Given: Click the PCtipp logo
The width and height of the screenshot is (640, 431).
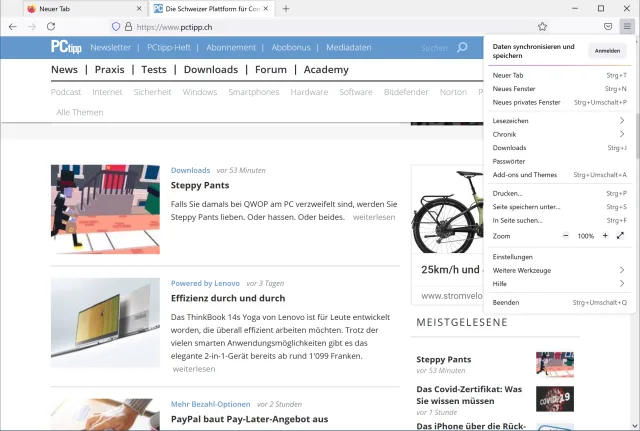Looking at the screenshot, I should coord(66,47).
